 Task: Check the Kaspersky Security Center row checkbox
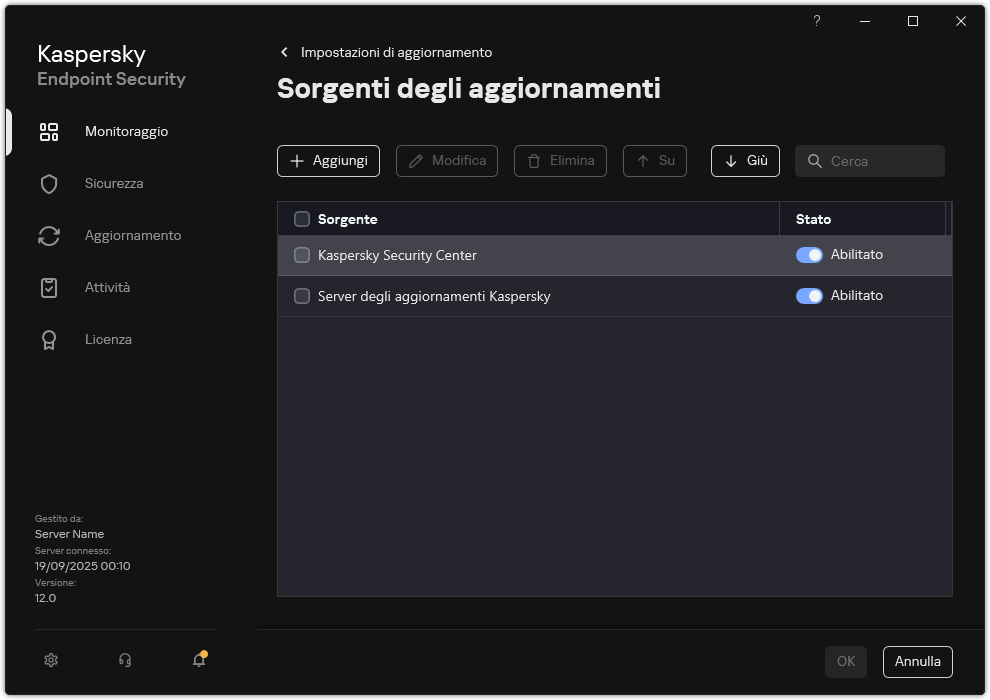(x=301, y=255)
